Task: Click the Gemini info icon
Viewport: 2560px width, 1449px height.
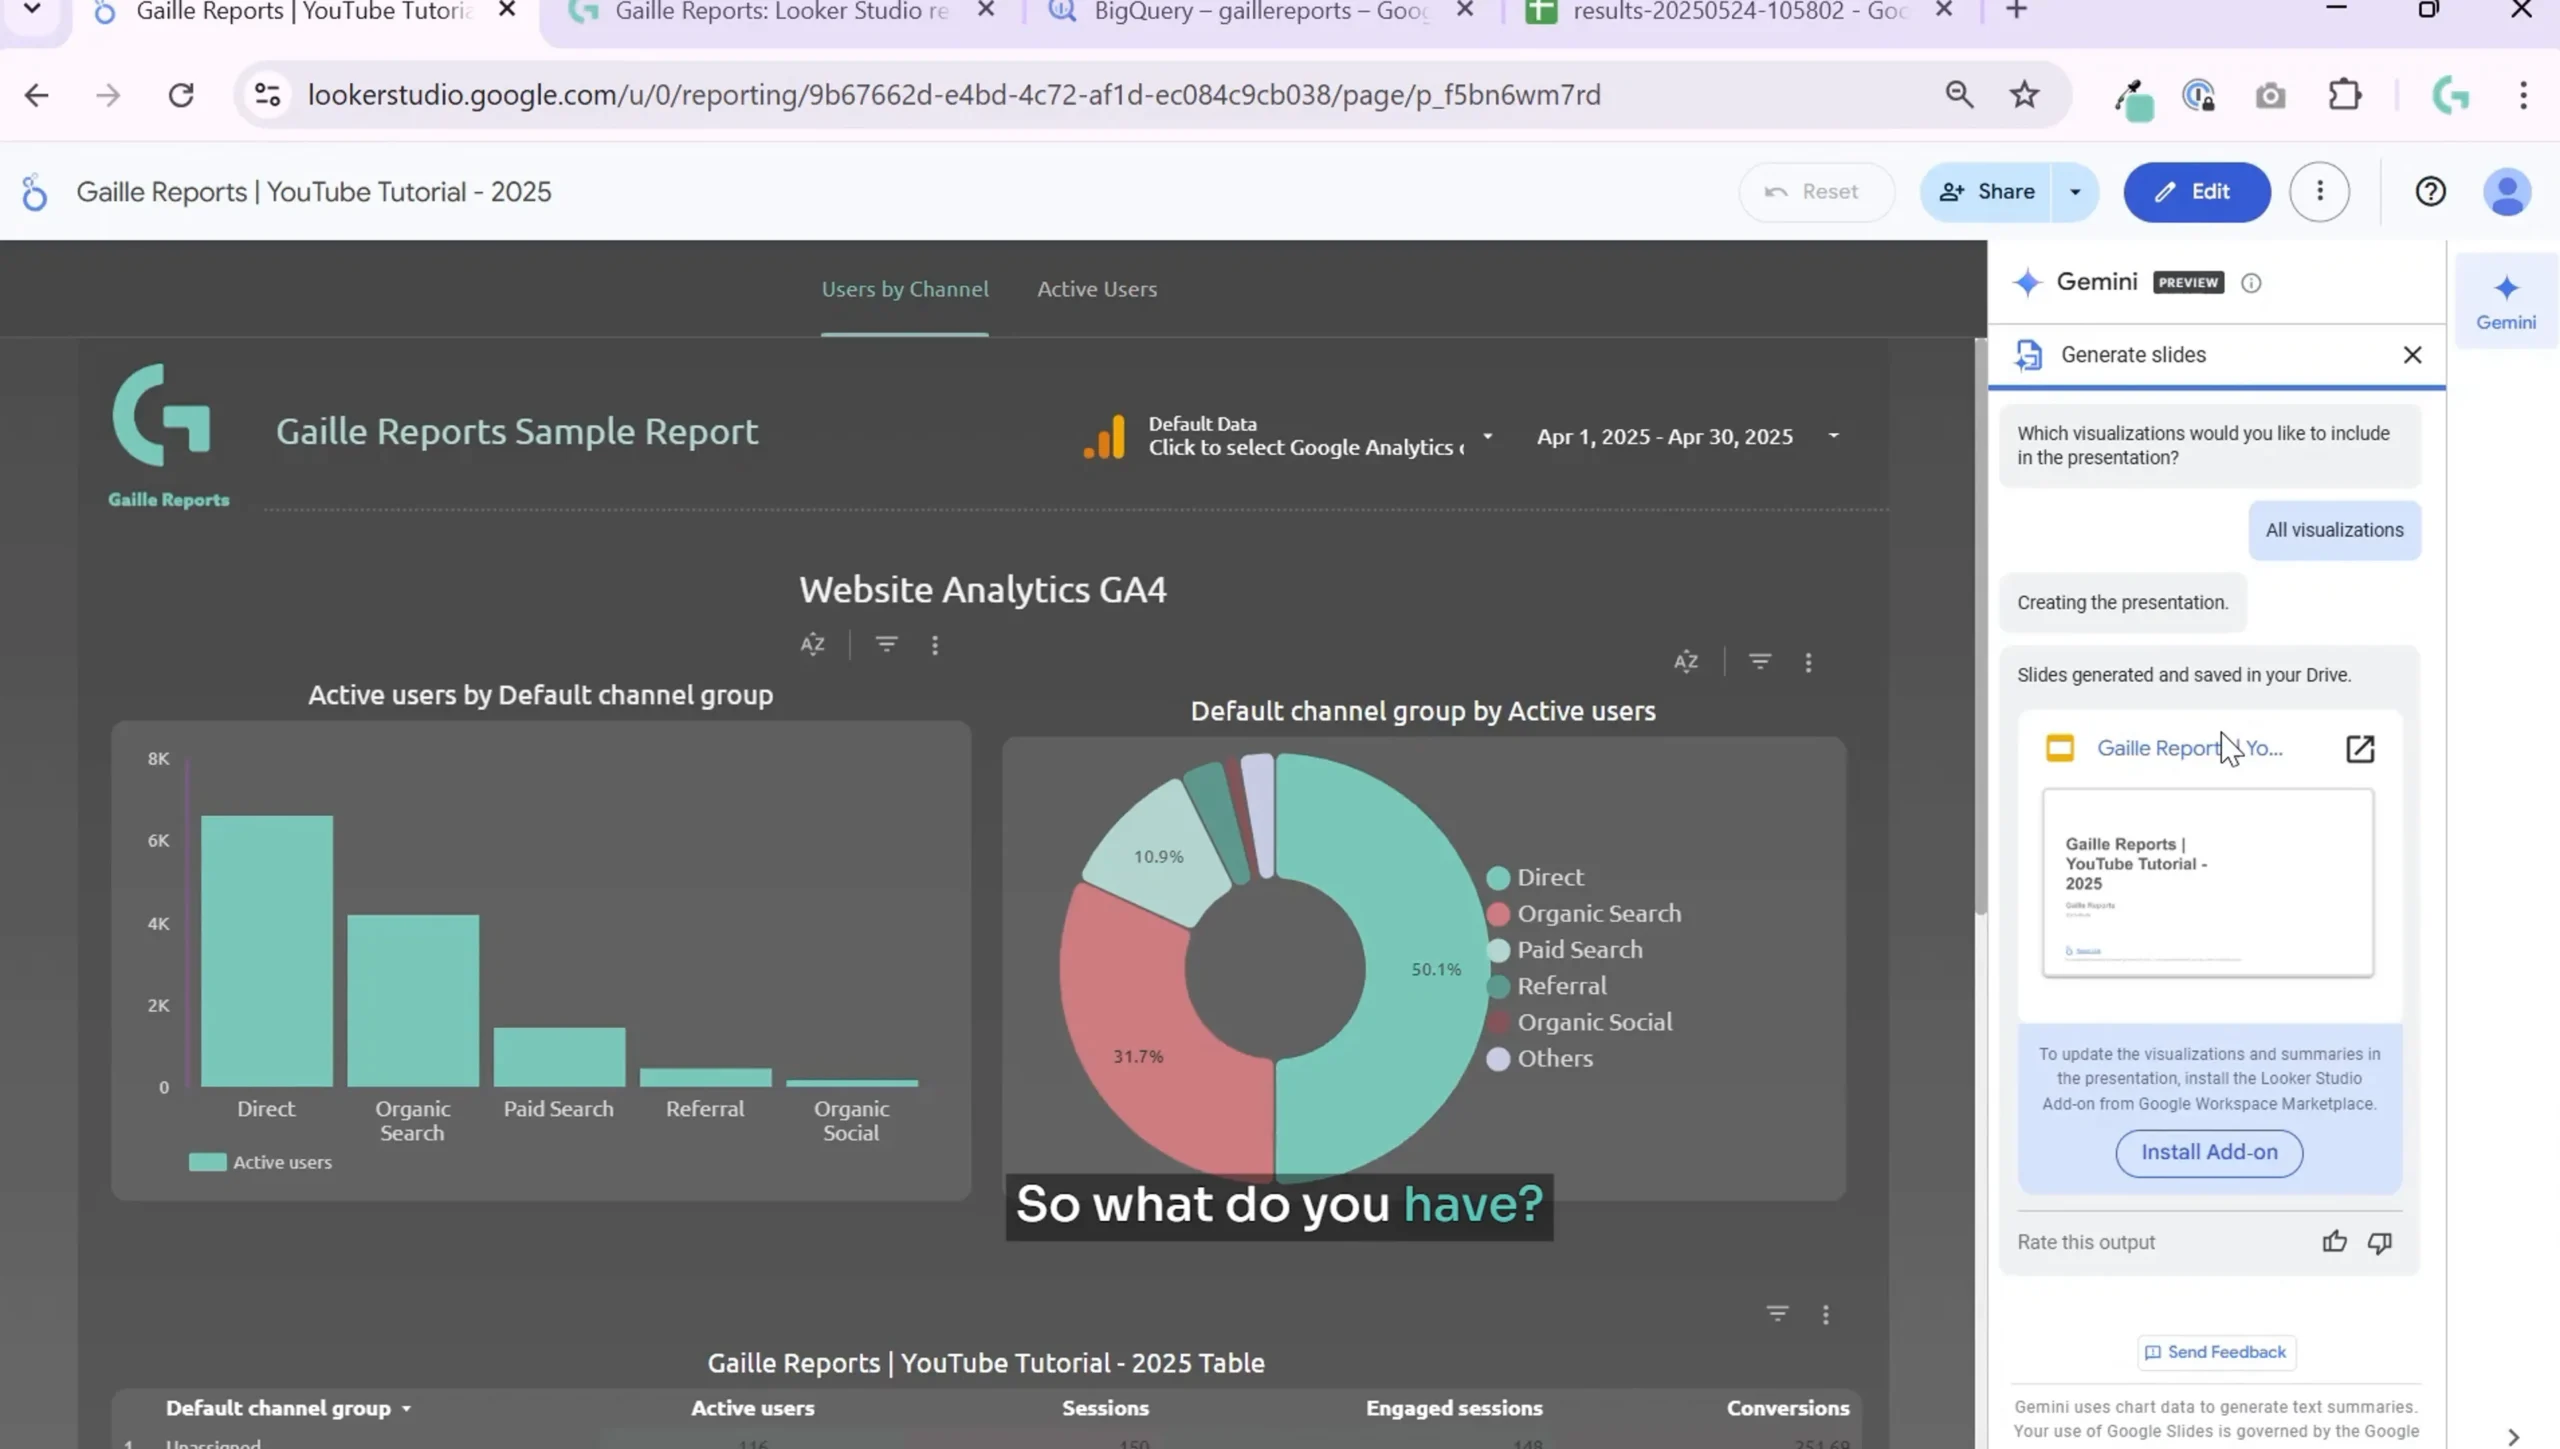Action: point(2250,283)
